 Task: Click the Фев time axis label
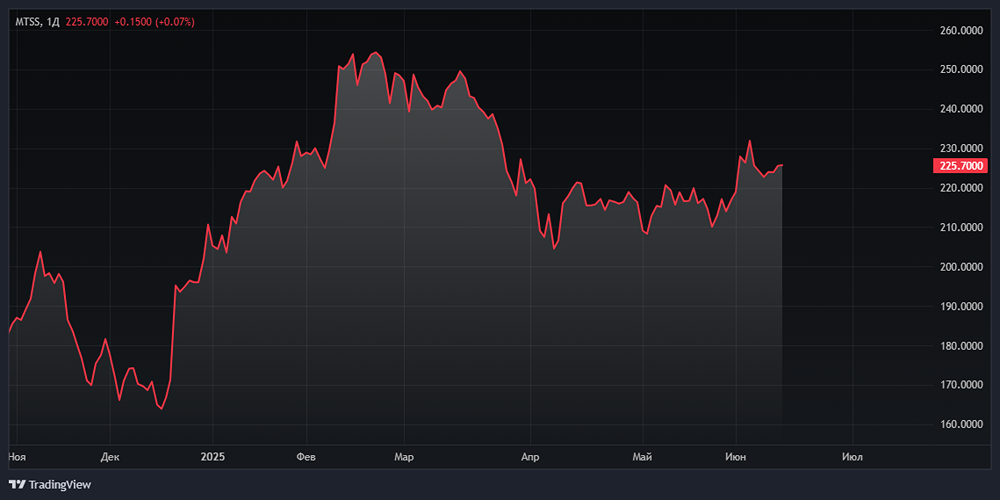coord(307,457)
